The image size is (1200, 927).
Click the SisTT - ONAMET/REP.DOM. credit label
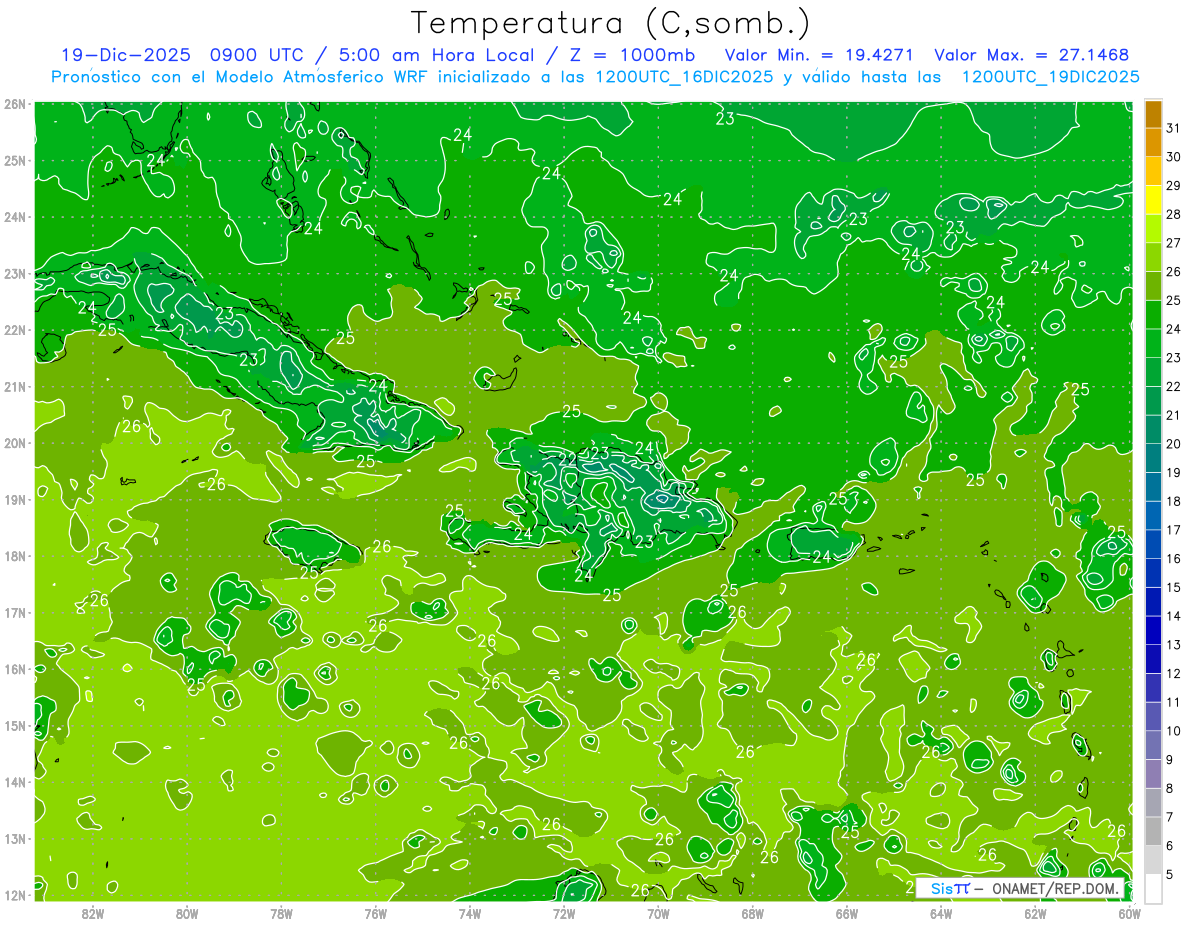click(1022, 888)
